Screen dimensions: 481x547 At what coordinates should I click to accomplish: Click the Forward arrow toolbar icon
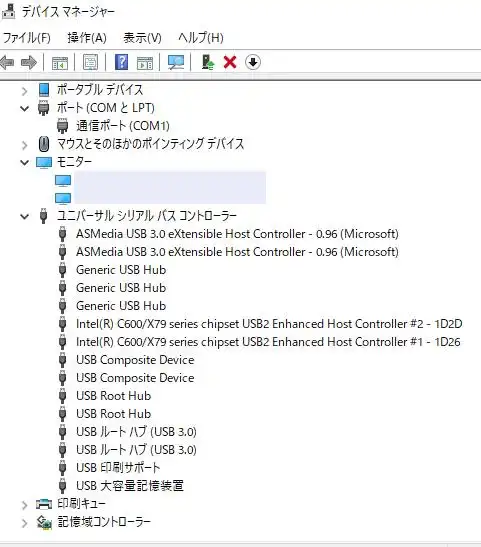(x=29, y=63)
